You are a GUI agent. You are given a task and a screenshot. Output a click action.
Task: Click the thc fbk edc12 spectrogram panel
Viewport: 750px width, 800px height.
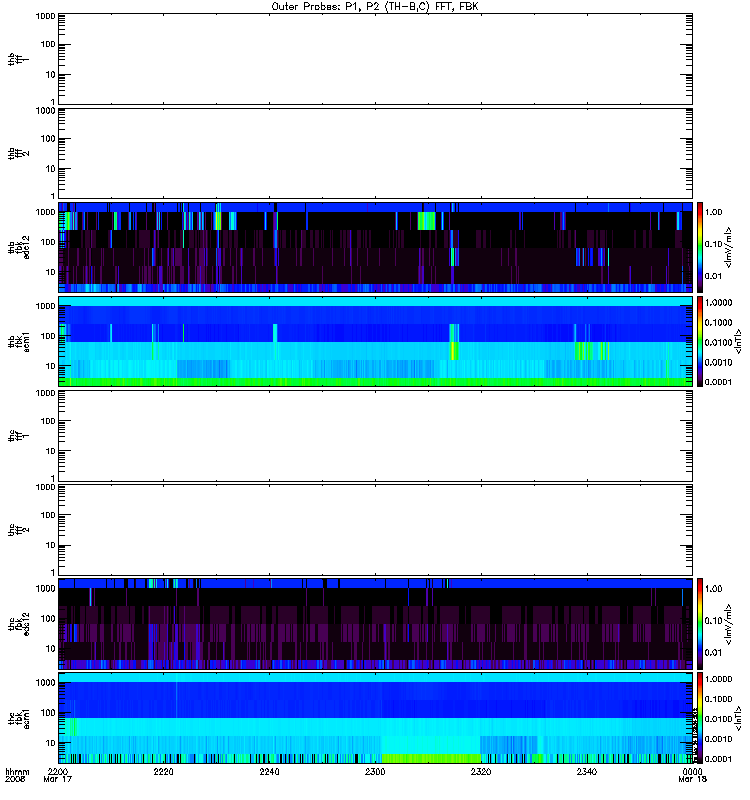(375, 623)
